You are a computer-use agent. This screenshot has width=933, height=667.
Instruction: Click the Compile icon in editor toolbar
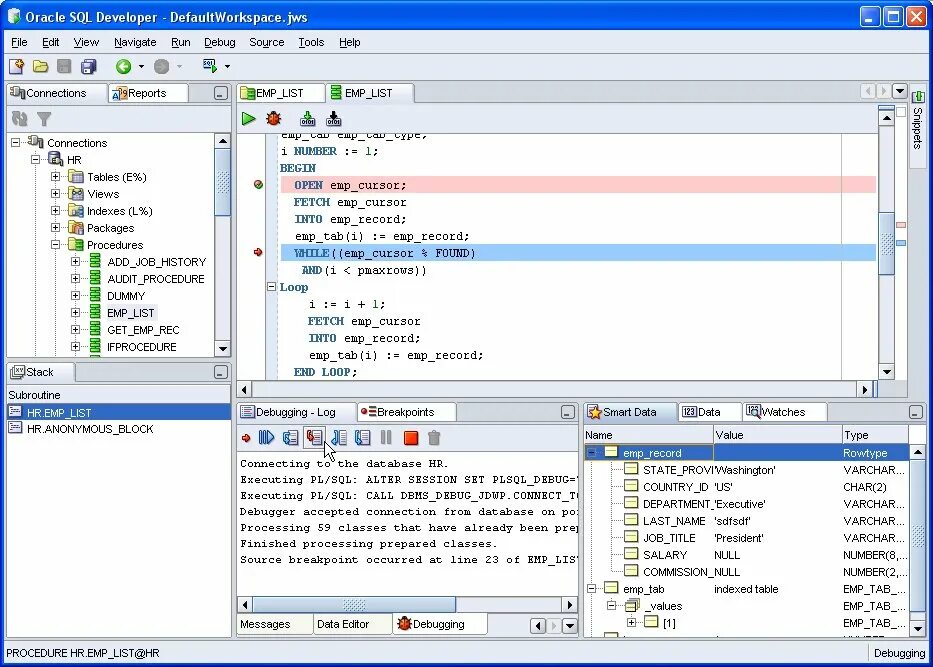(308, 118)
